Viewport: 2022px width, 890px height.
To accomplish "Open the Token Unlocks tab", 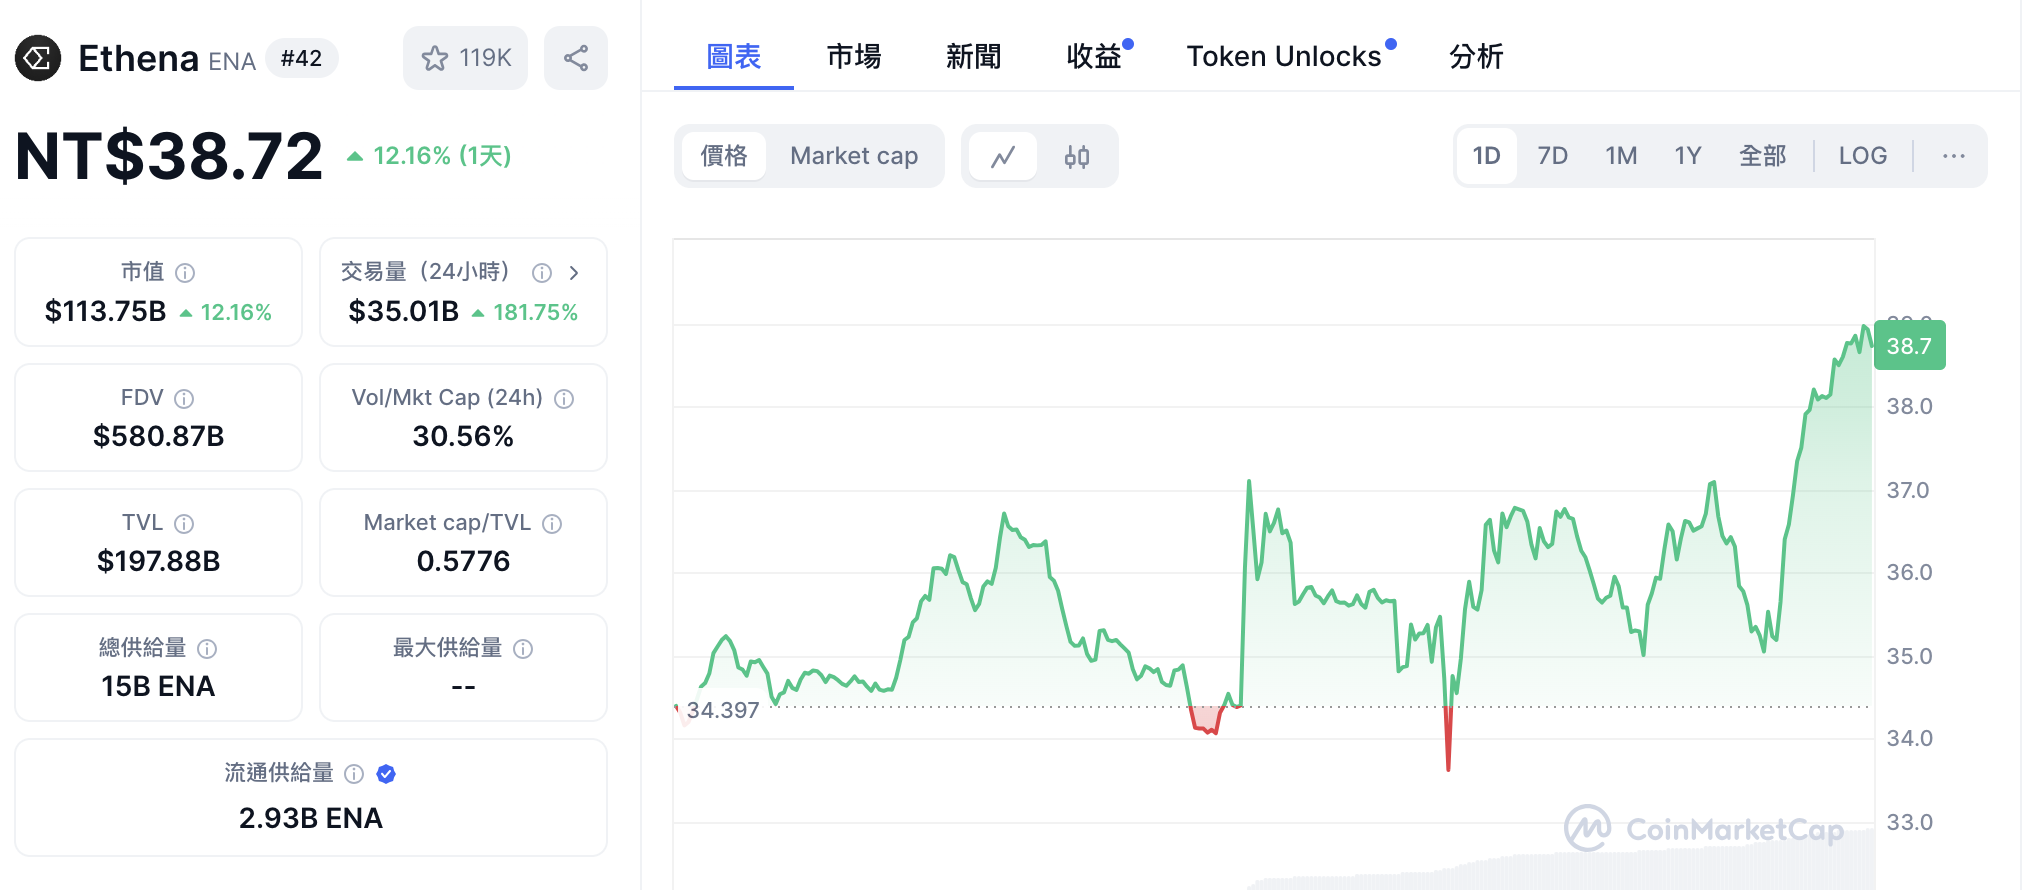I will pos(1285,57).
